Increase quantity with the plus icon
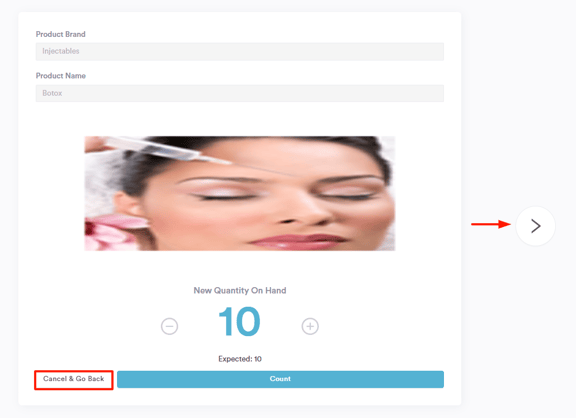Image resolution: width=576 pixels, height=418 pixels. (x=310, y=326)
